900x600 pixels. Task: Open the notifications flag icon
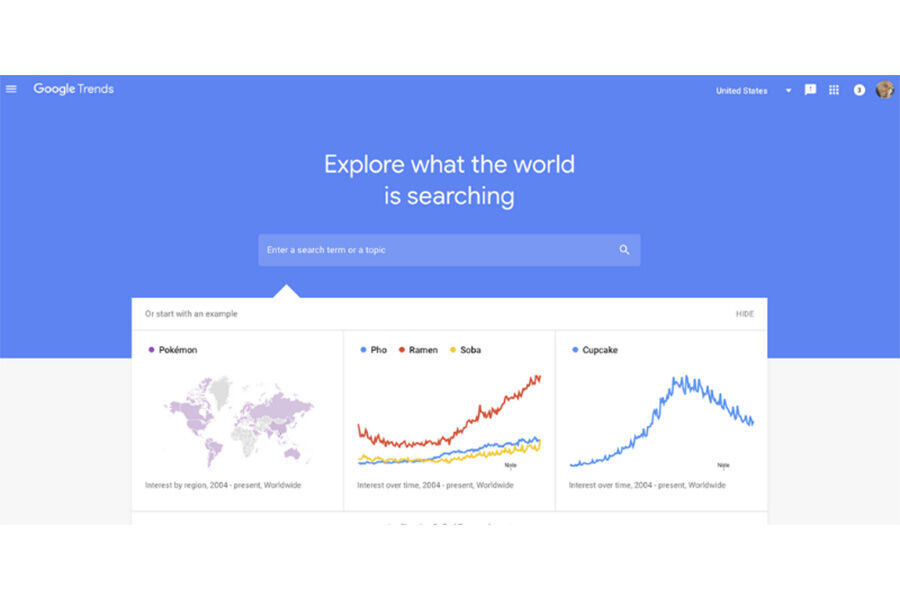pyautogui.click(x=809, y=90)
